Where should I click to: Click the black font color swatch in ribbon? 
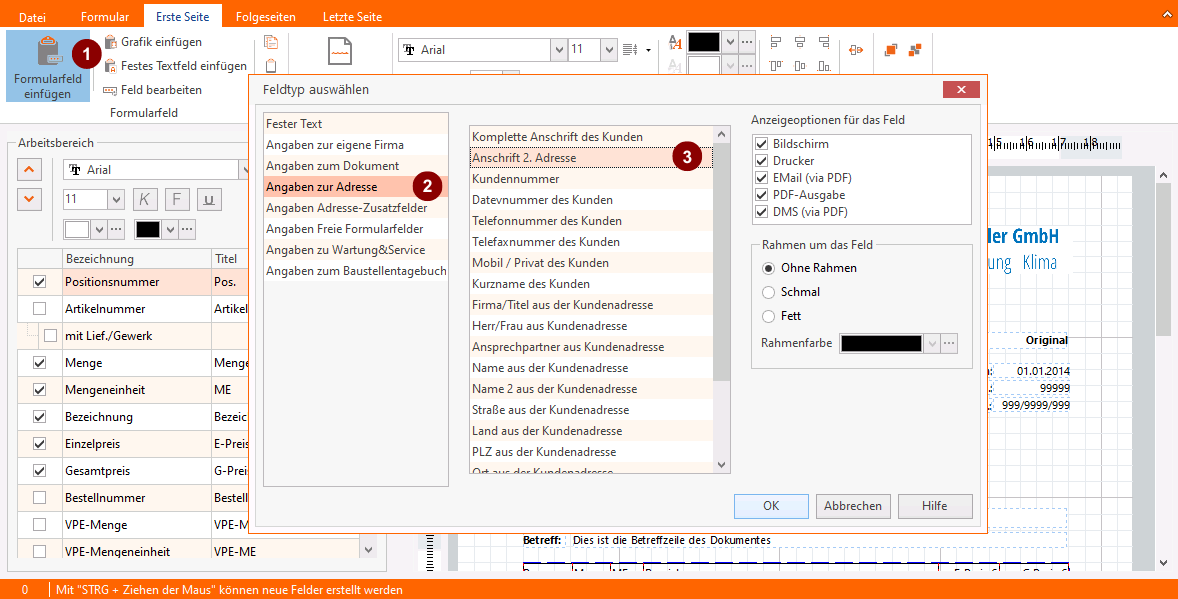click(x=703, y=42)
